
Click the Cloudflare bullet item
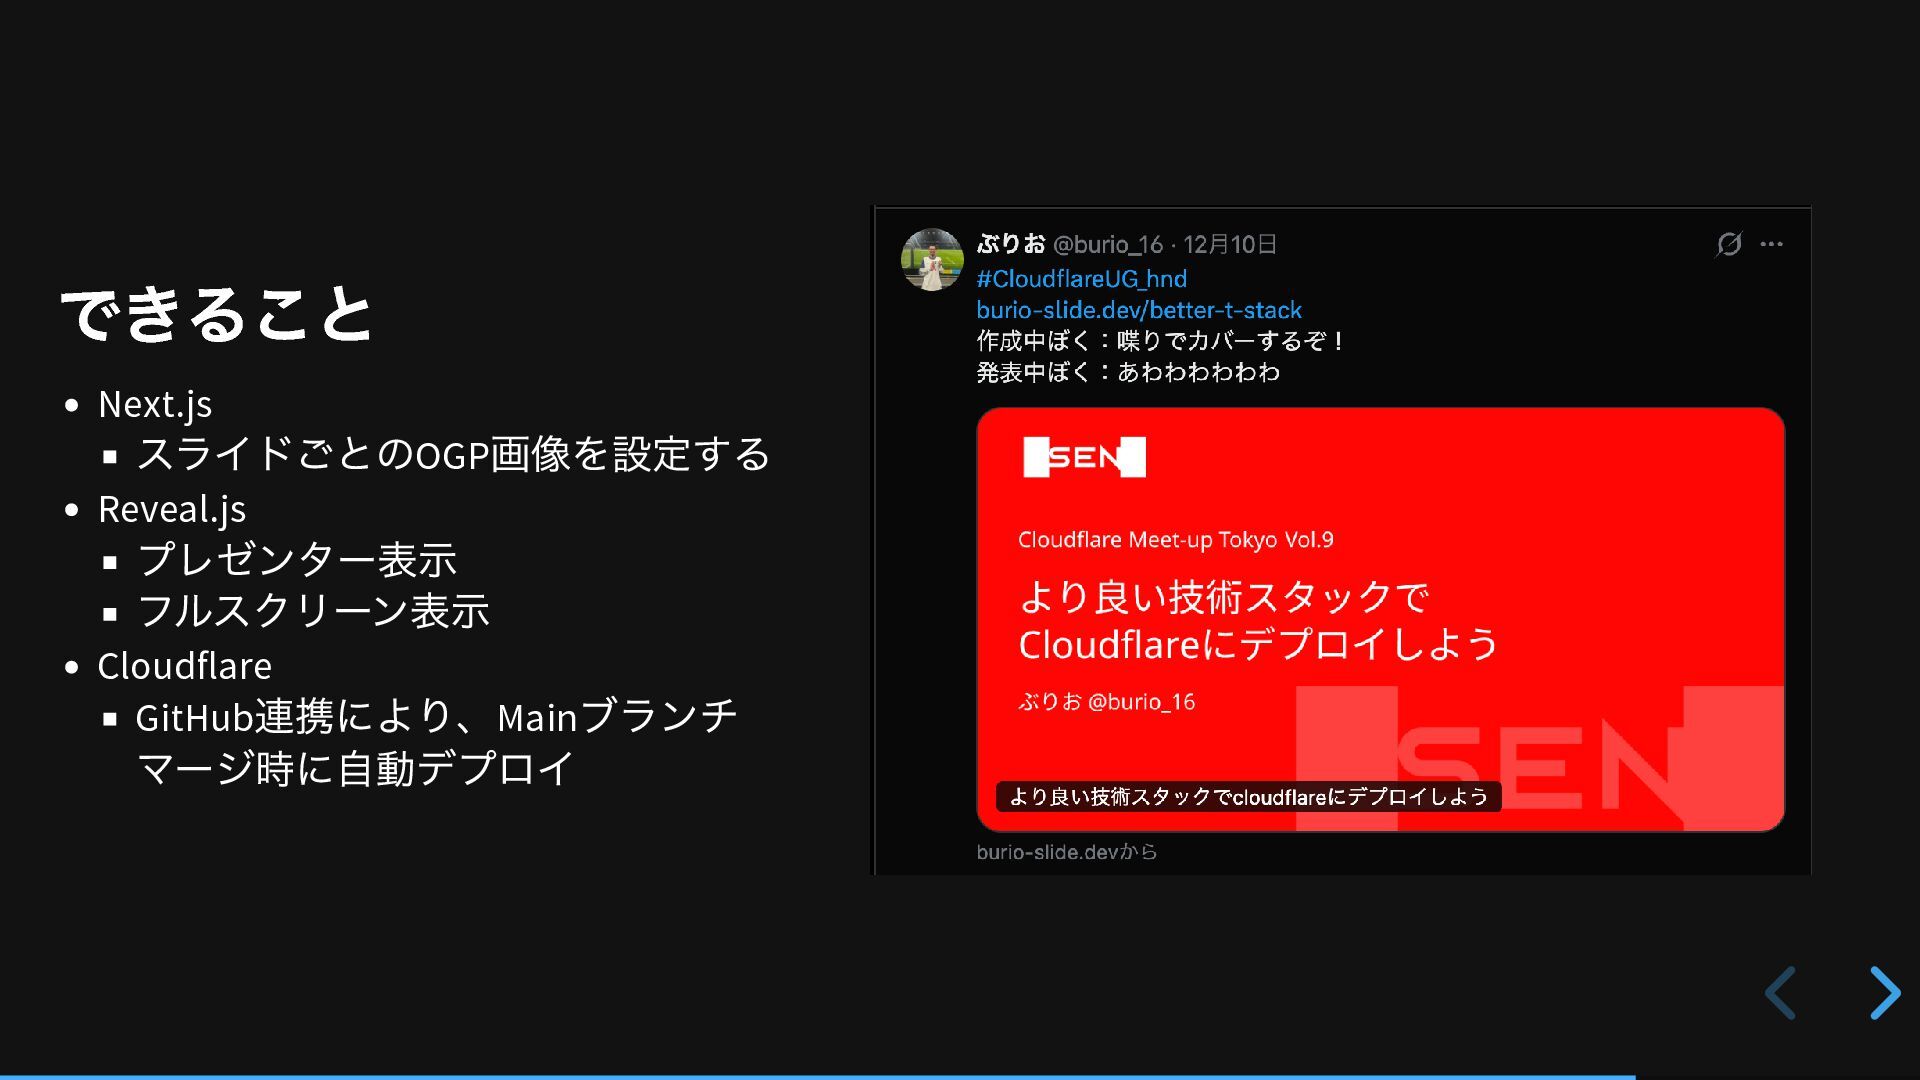(185, 666)
